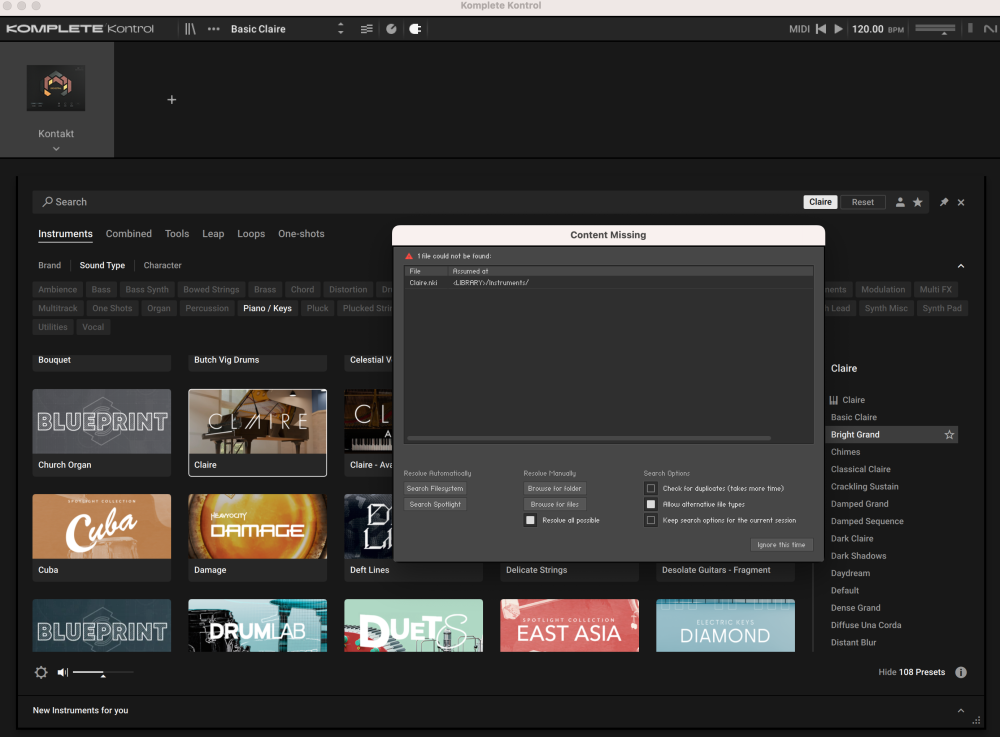Open the East Asia product tile
Image resolution: width=1000 pixels, height=737 pixels.
point(570,625)
